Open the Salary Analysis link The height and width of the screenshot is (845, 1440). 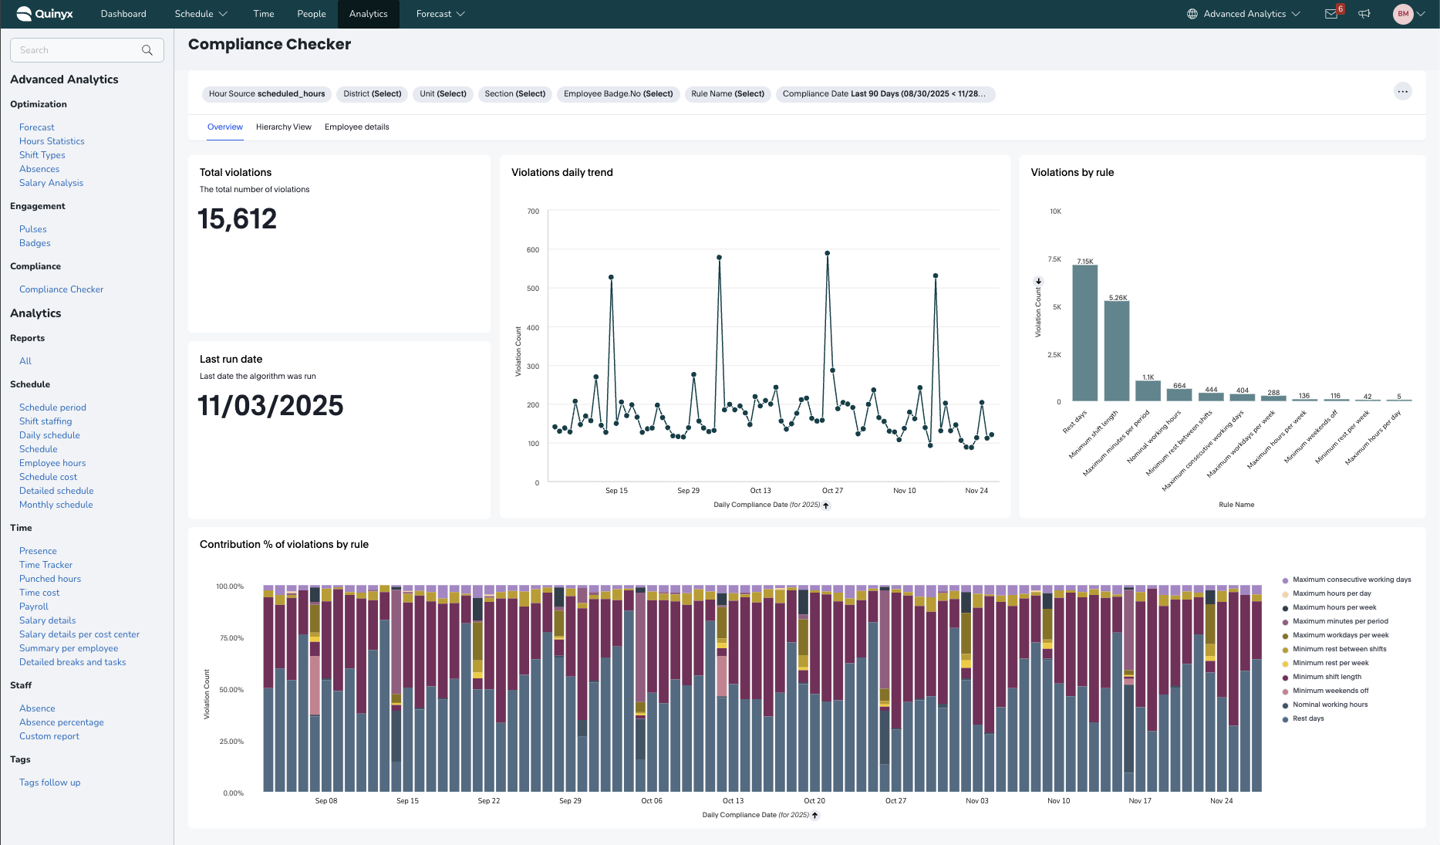51,183
